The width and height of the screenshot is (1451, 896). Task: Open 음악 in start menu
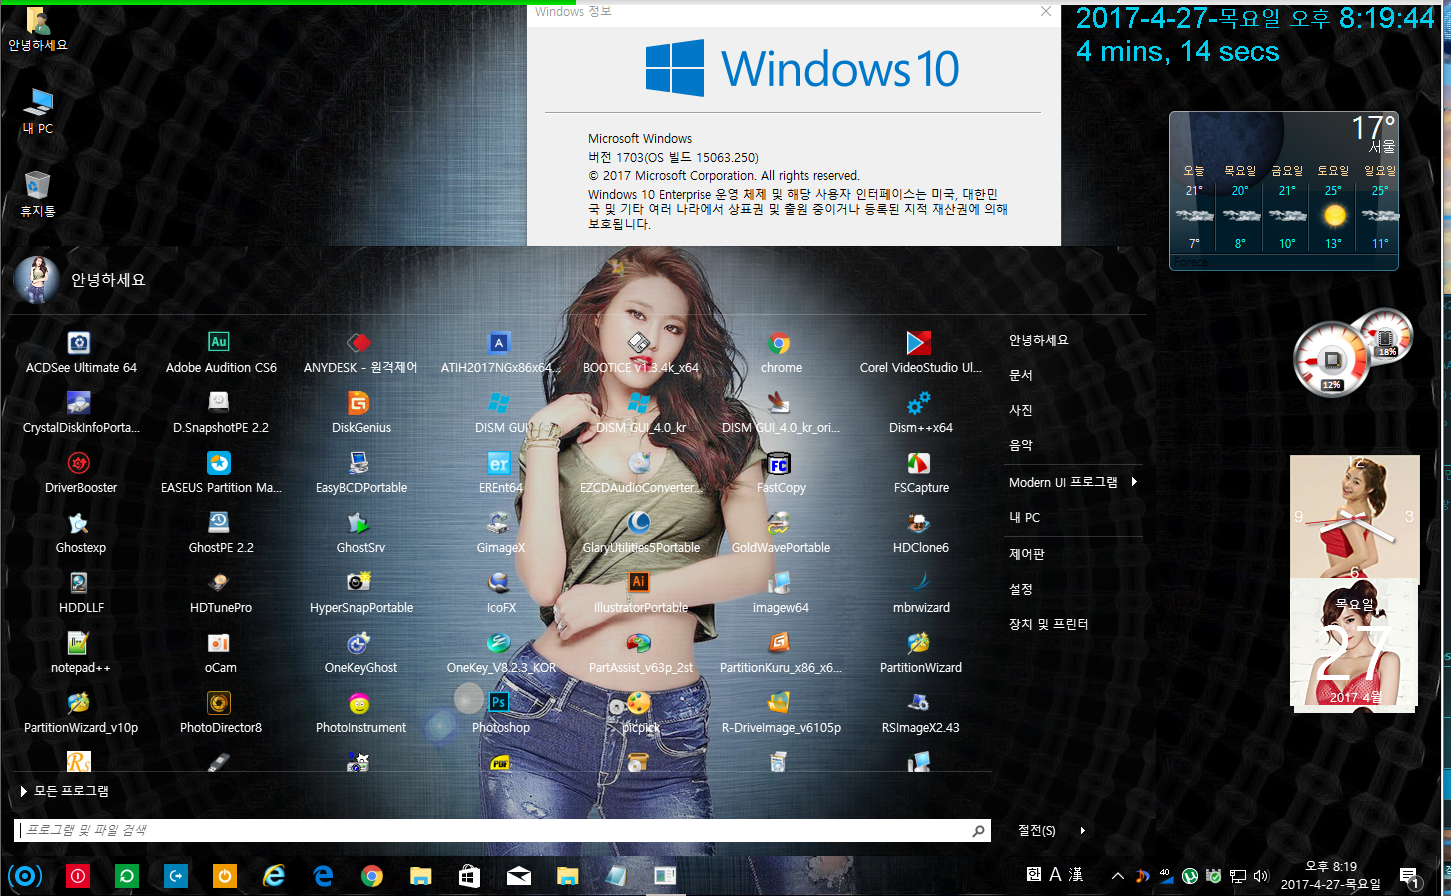pyautogui.click(x=1021, y=445)
